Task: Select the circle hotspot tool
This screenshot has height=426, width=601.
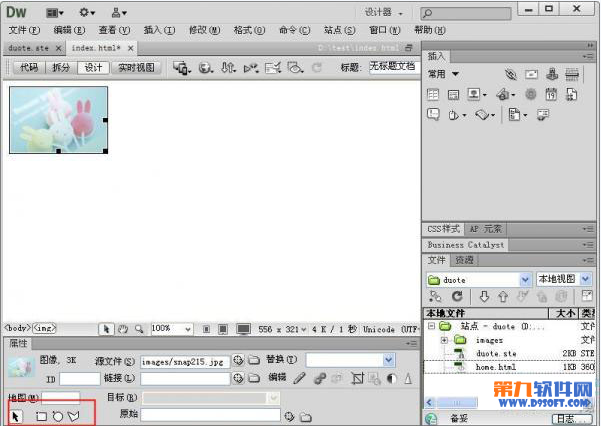Action: click(x=57, y=415)
